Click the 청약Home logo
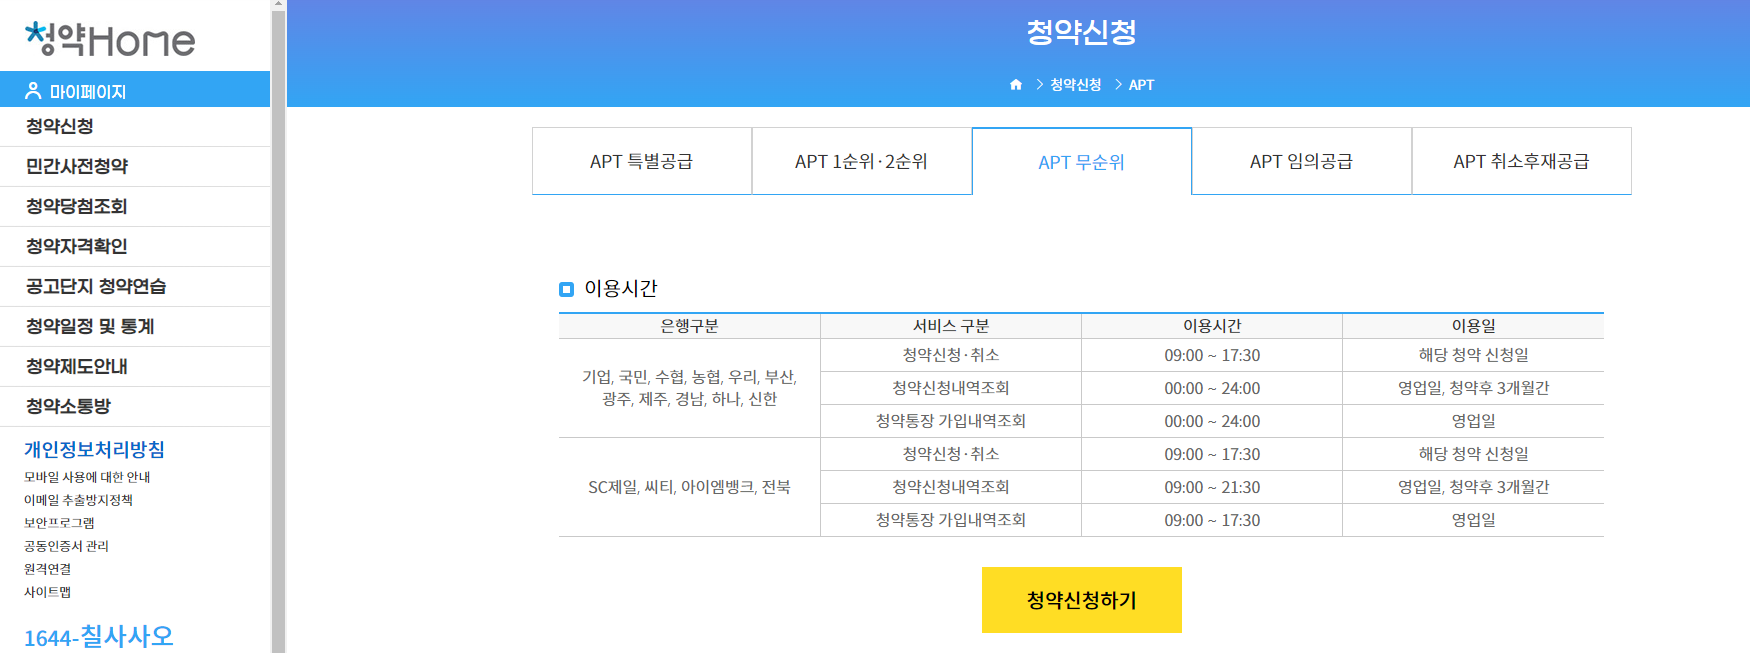Screen dimensions: 1750x653 click(x=110, y=38)
